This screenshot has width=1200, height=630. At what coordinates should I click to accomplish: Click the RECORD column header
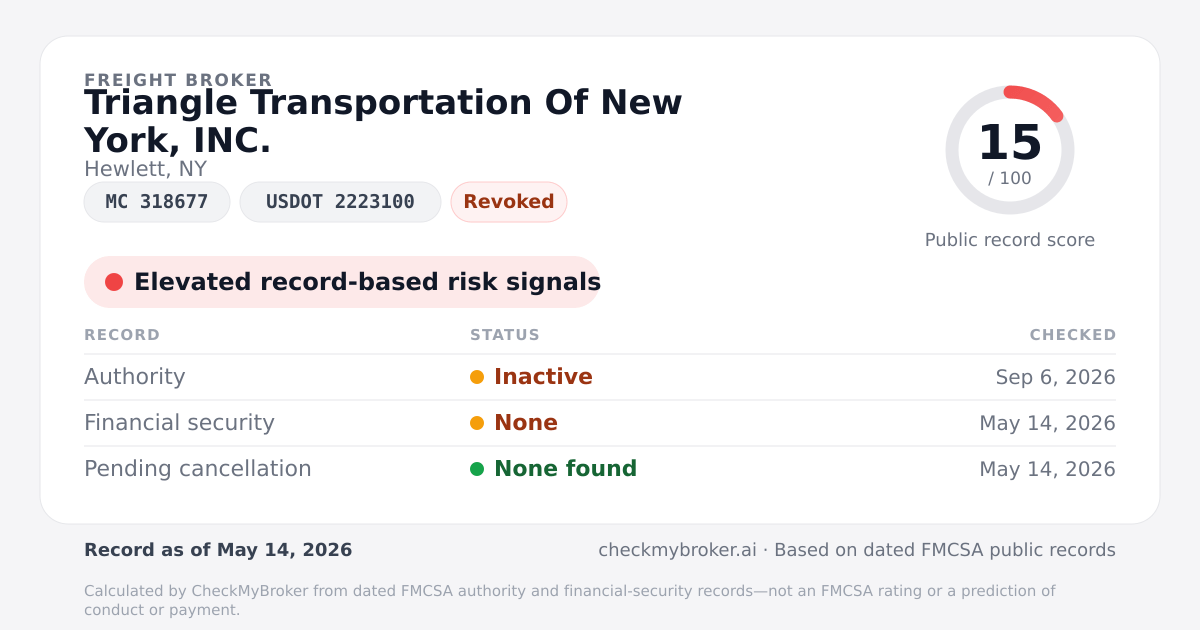122,335
